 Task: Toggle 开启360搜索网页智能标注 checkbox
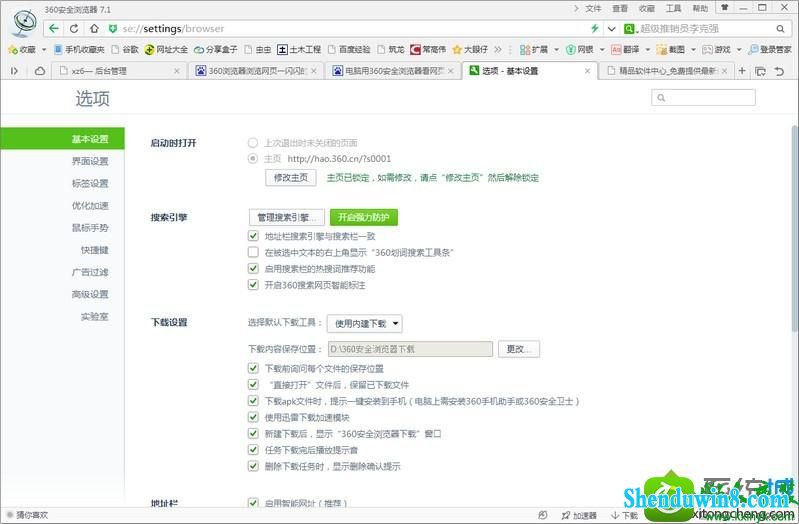click(253, 284)
